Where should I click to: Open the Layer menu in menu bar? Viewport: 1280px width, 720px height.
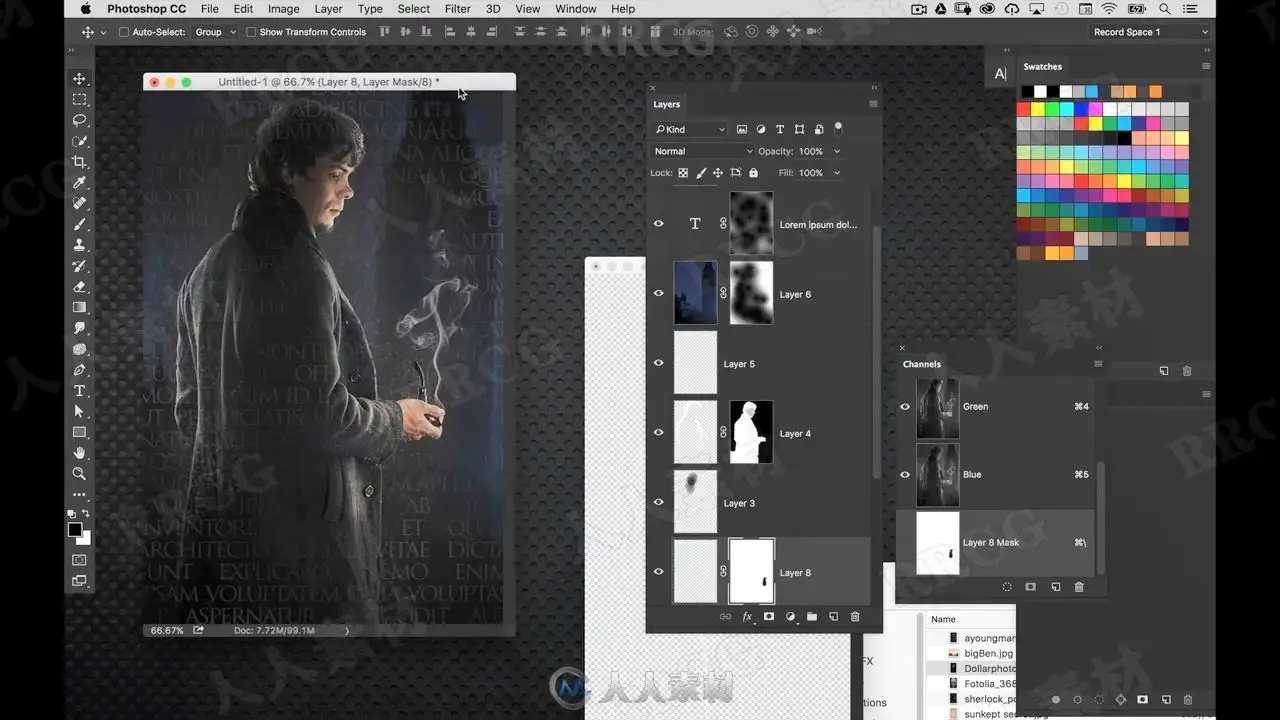pos(328,9)
